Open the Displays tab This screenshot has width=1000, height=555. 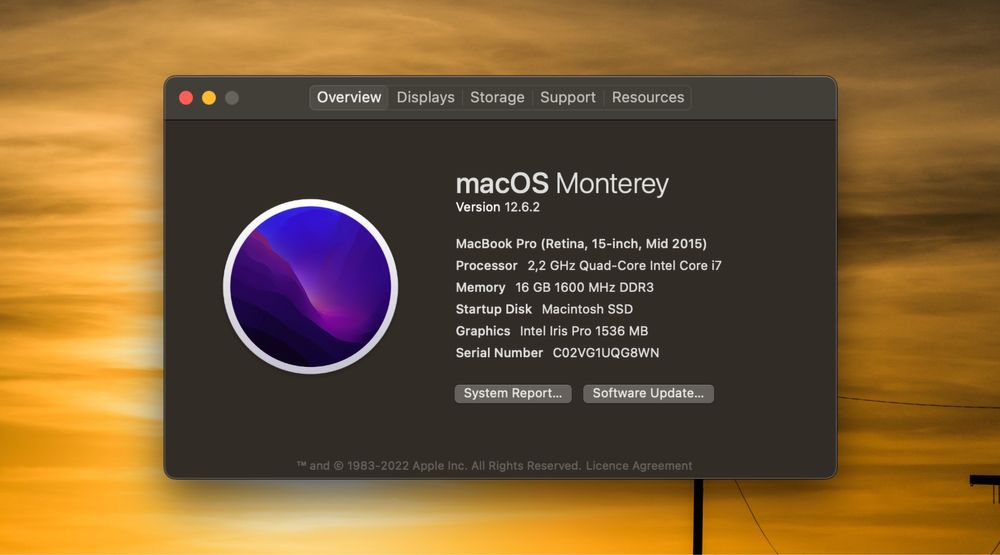tap(425, 98)
